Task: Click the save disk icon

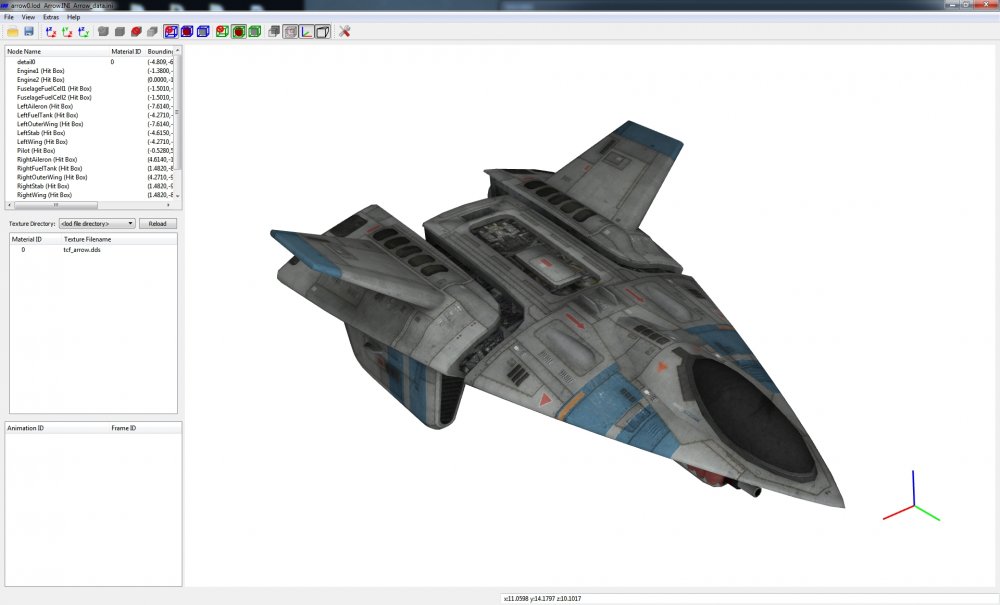Action: click(29, 31)
